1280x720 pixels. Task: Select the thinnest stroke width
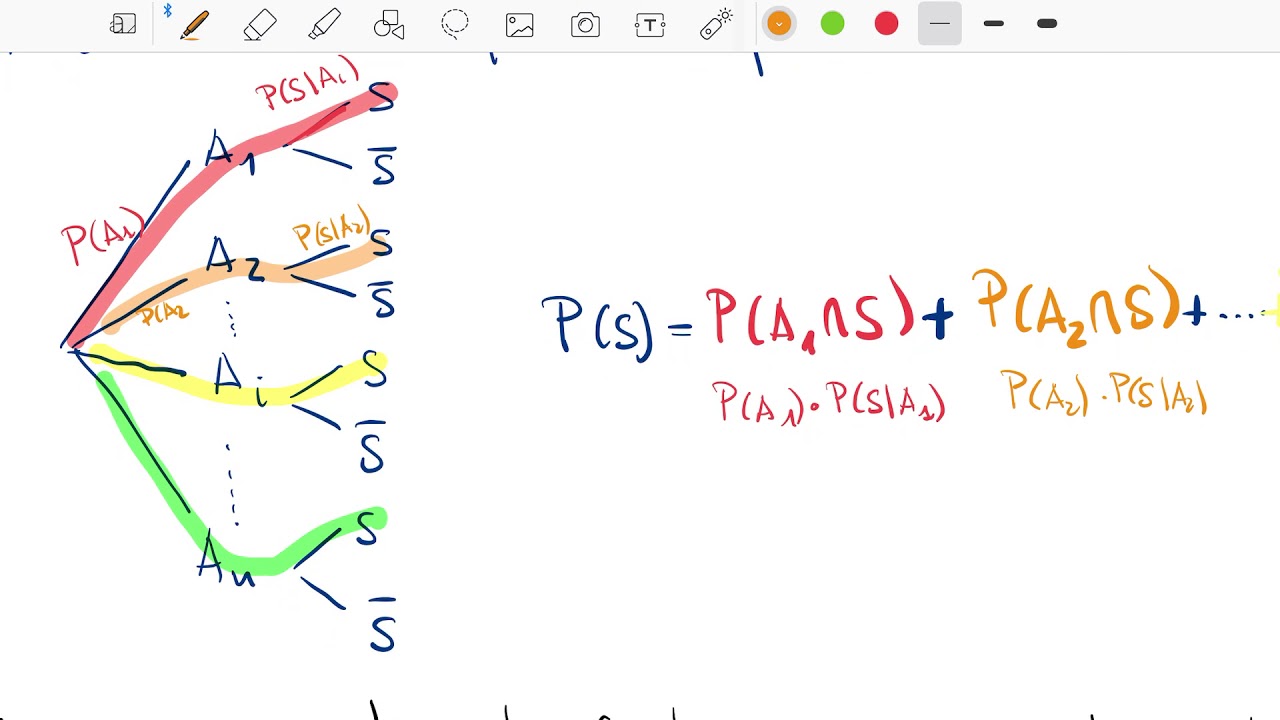pyautogui.click(x=940, y=24)
